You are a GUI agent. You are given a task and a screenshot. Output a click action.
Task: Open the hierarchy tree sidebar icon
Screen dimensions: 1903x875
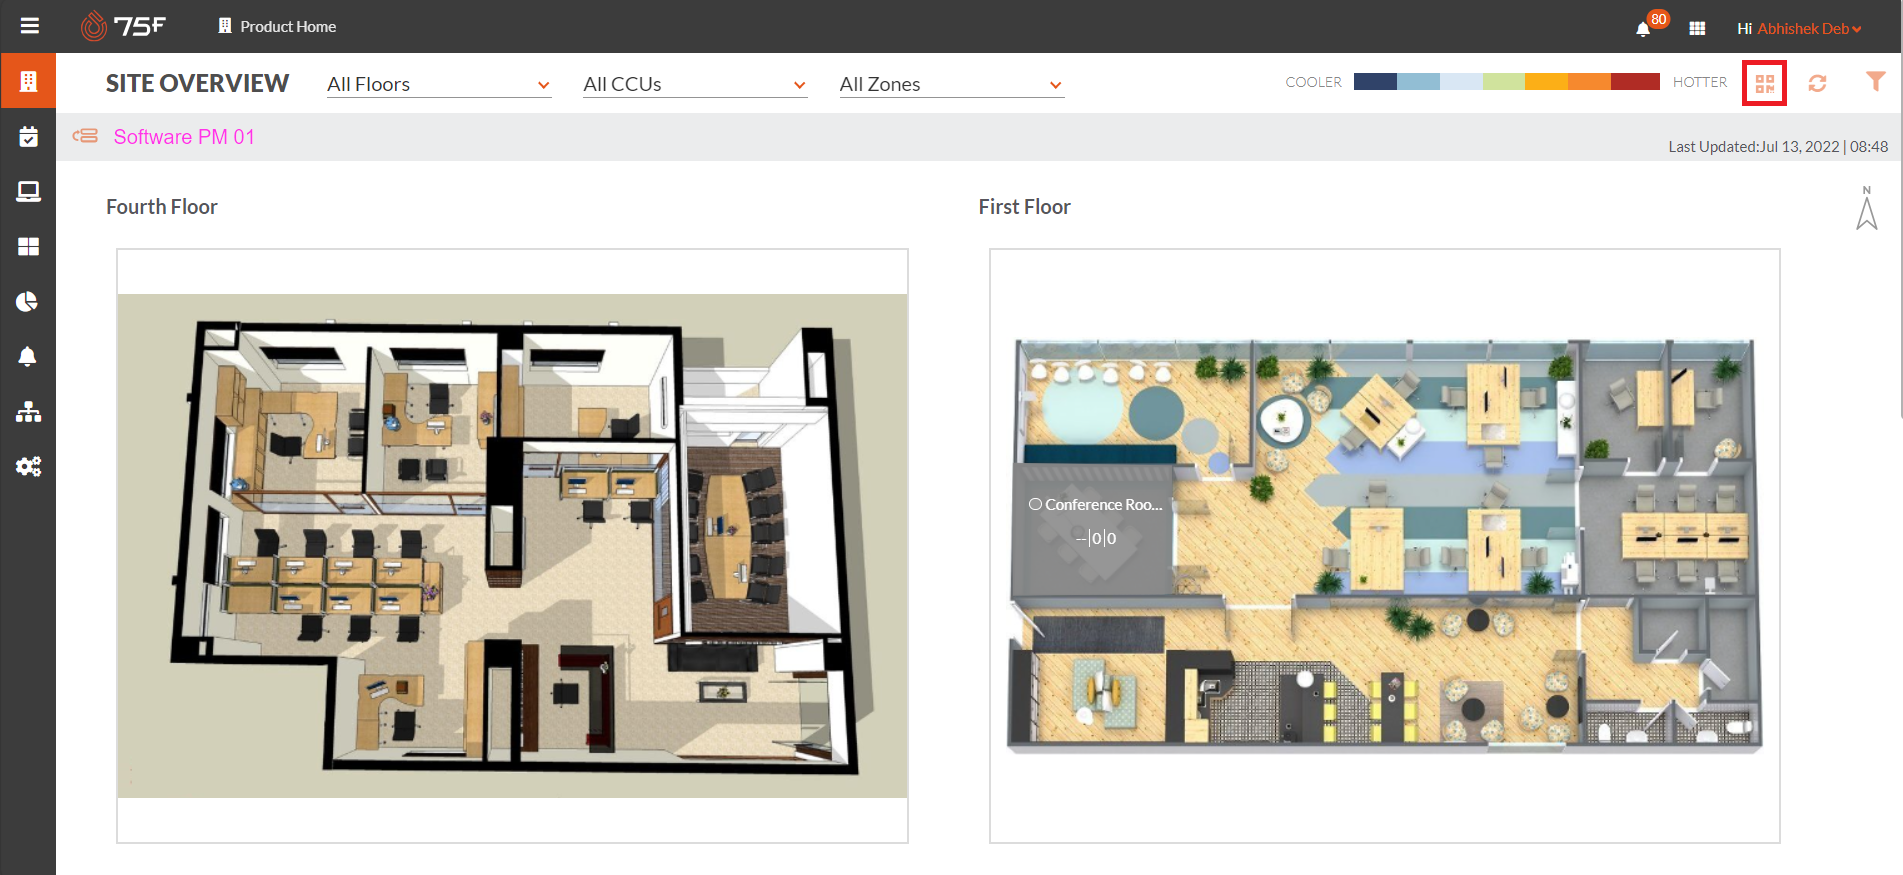(x=28, y=411)
